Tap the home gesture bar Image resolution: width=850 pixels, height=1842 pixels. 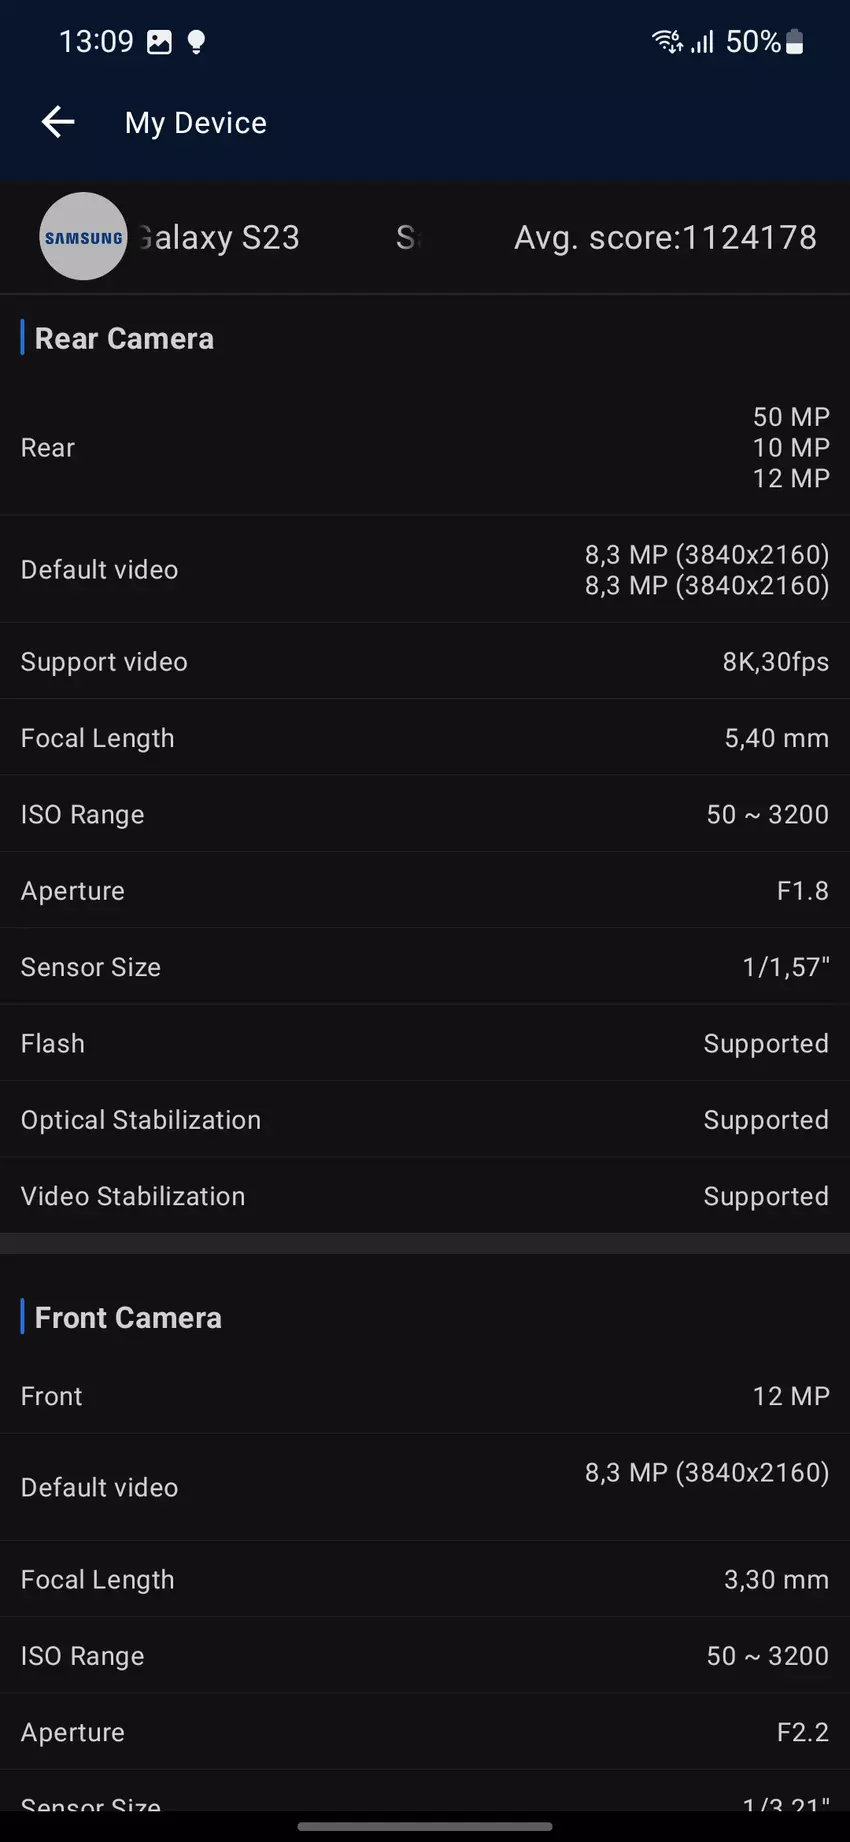point(425,1826)
